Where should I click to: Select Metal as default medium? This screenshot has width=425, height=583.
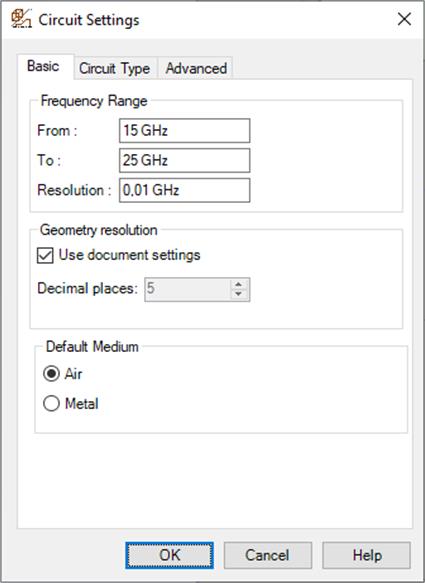[x=51, y=403]
